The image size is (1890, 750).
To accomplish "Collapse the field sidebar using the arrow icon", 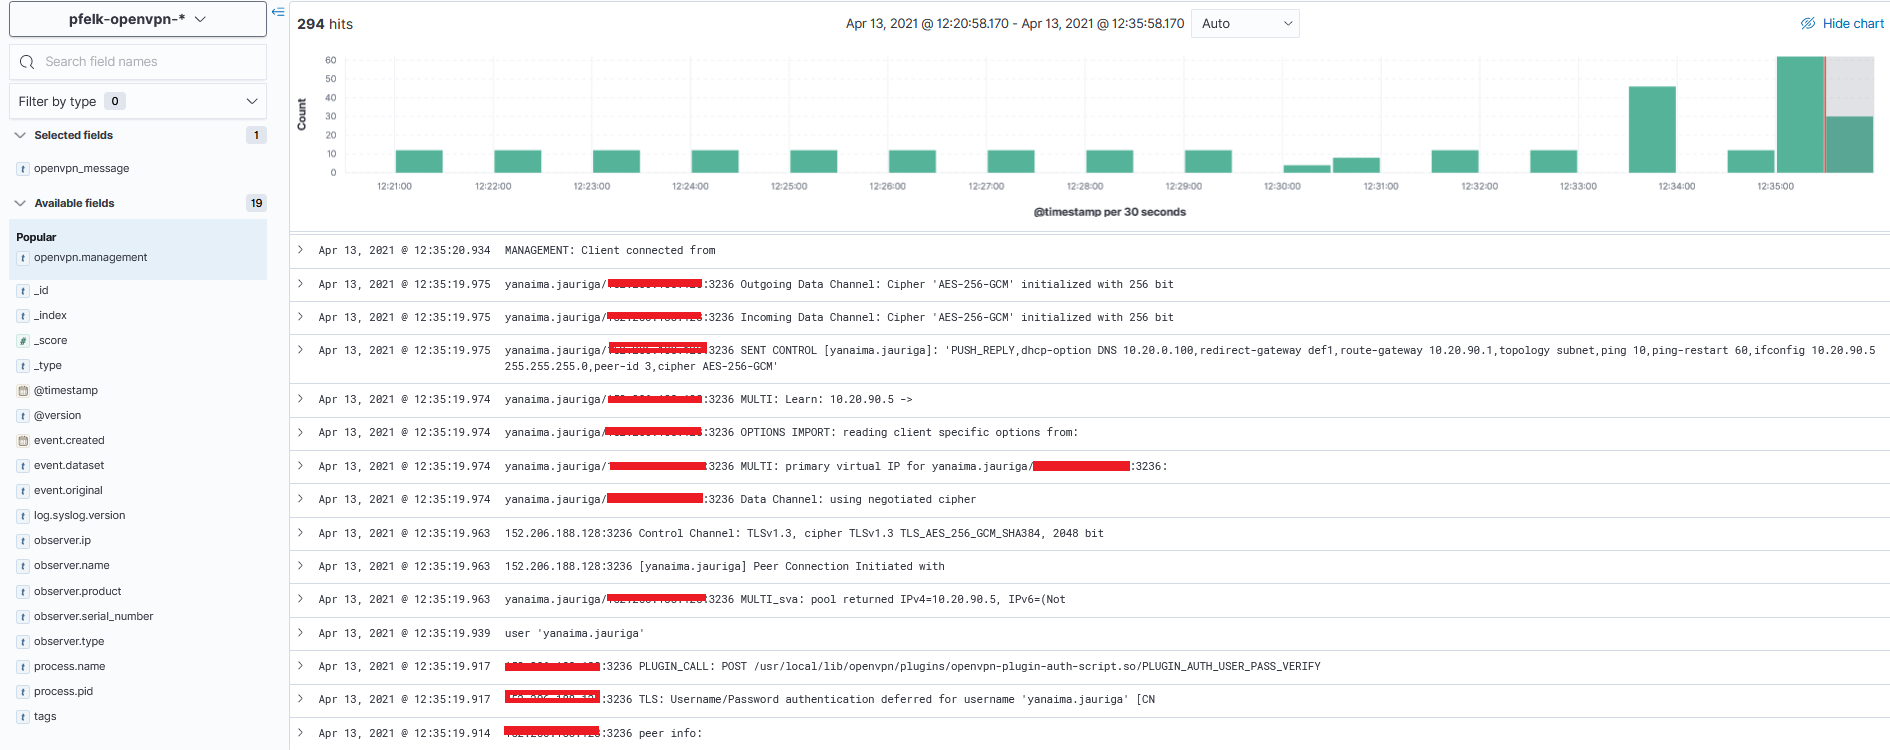I will click(278, 12).
